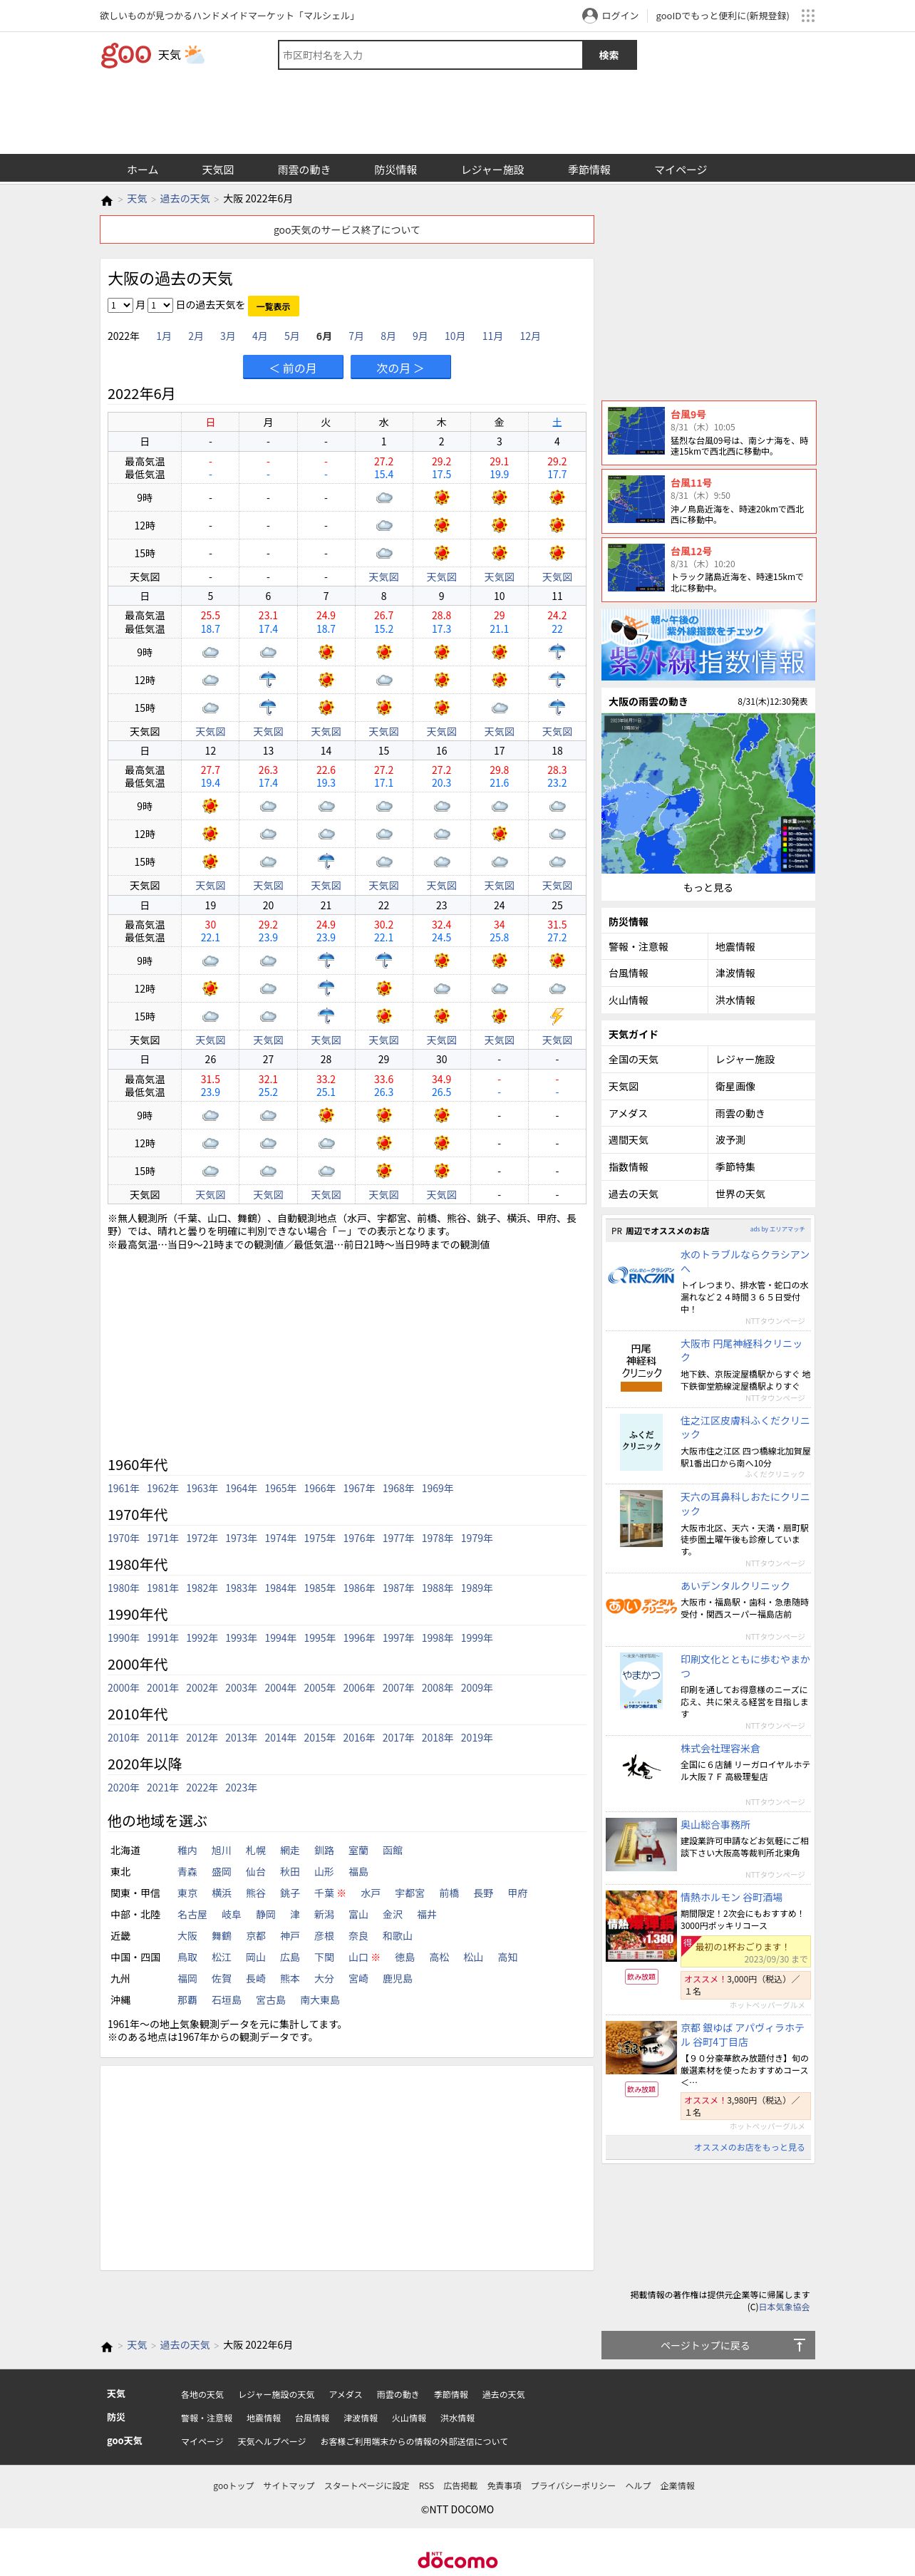Go to next month with 次の月
Screen dimensions: 915x2576
400,368
